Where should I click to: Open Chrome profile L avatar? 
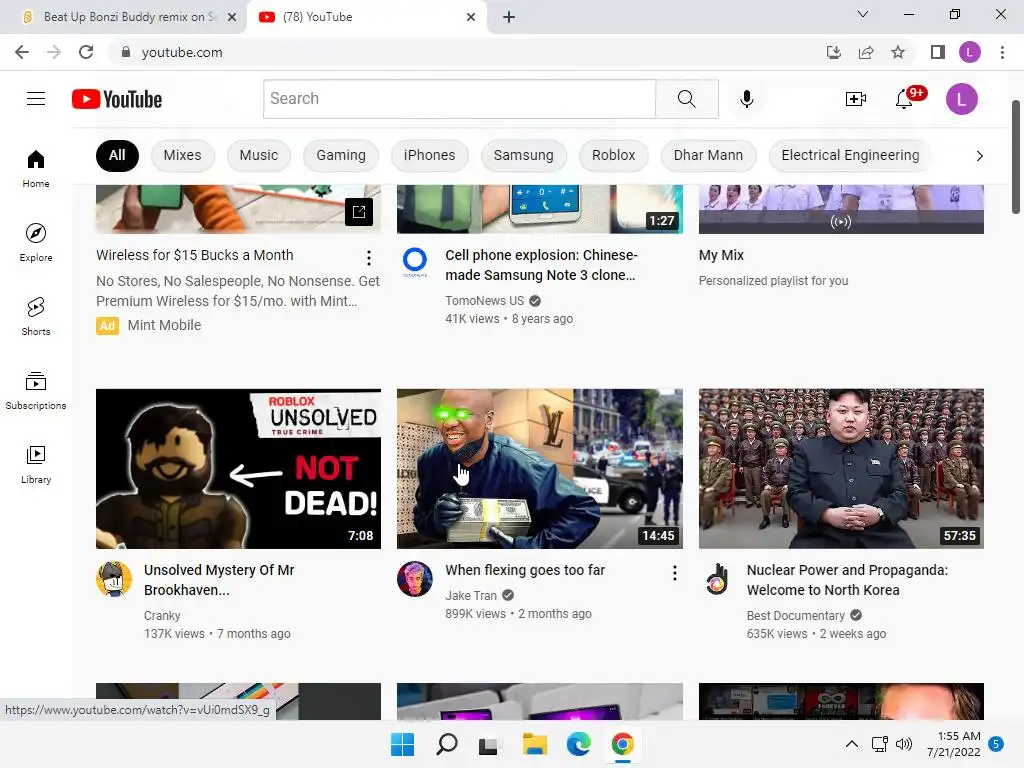(x=970, y=52)
